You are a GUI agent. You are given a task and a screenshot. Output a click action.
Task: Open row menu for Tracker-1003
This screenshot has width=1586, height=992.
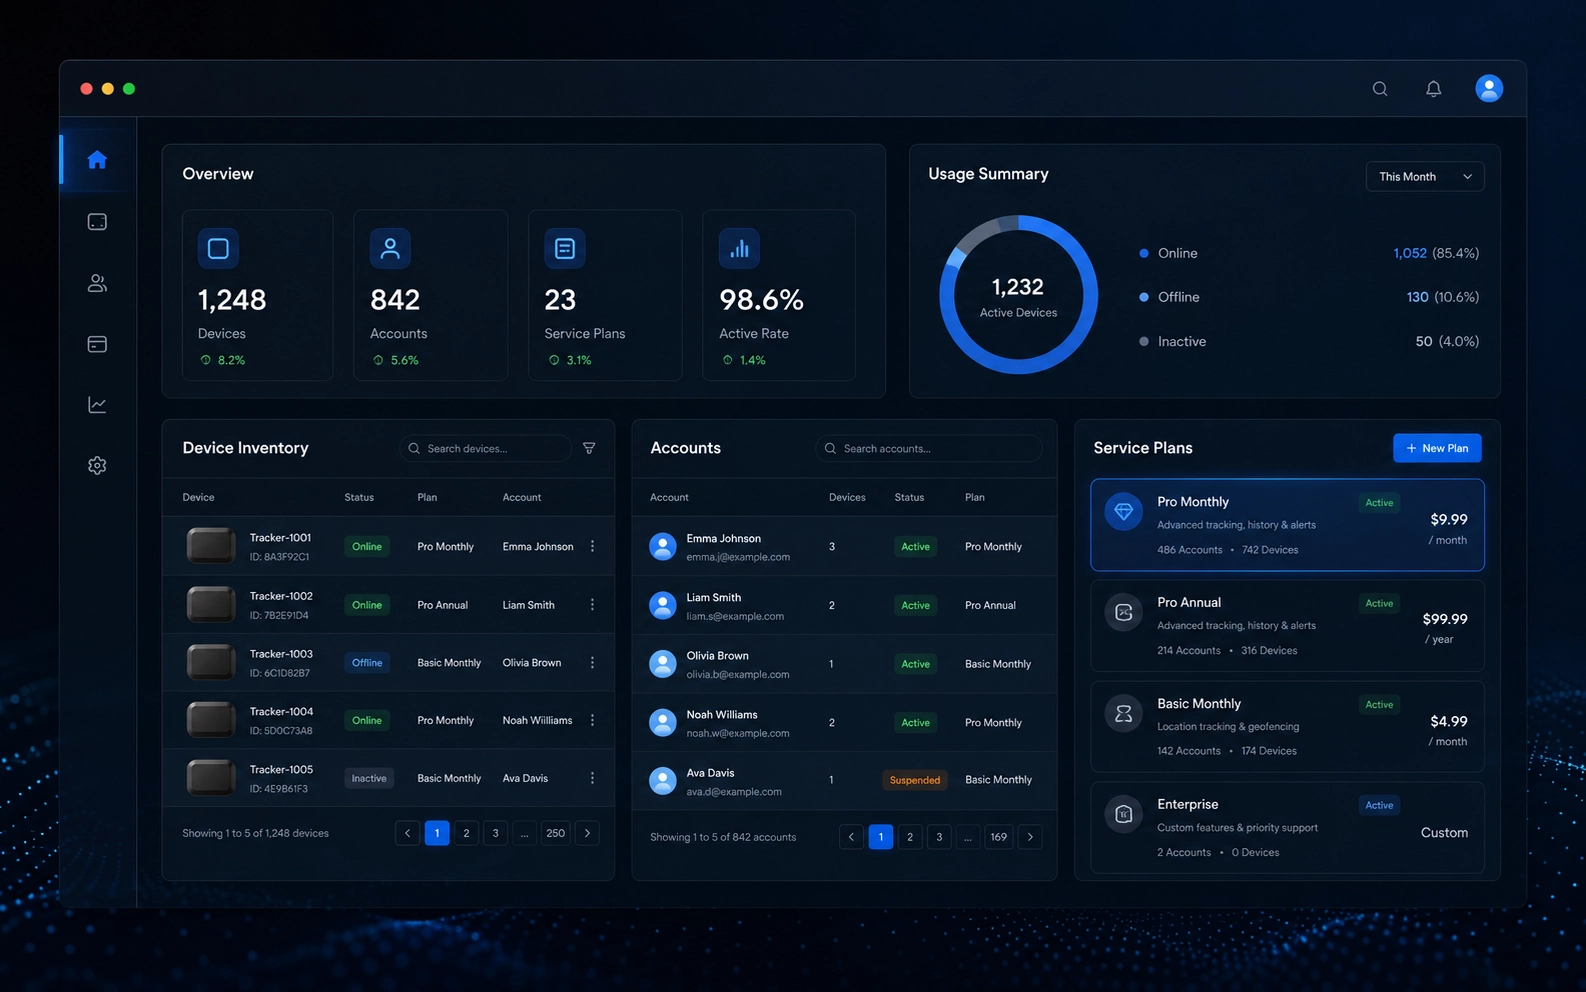pyautogui.click(x=592, y=663)
